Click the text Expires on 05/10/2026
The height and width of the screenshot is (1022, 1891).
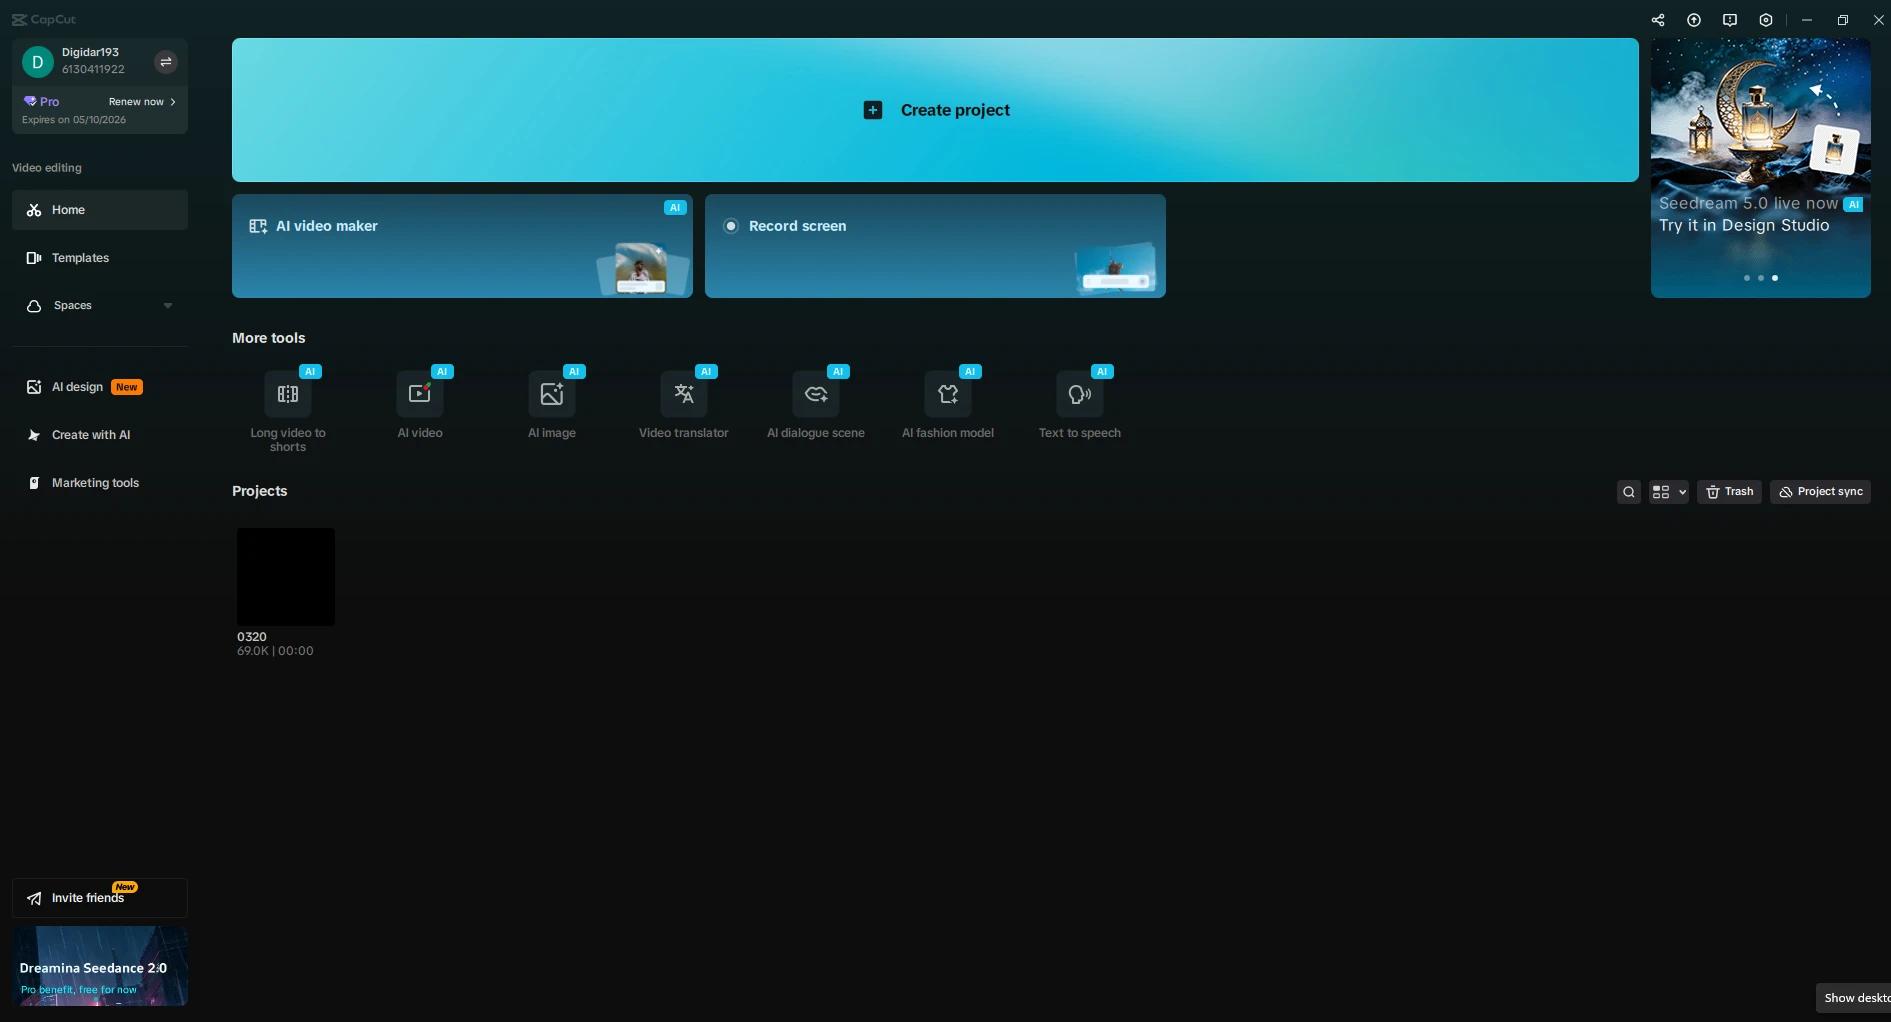point(74,120)
